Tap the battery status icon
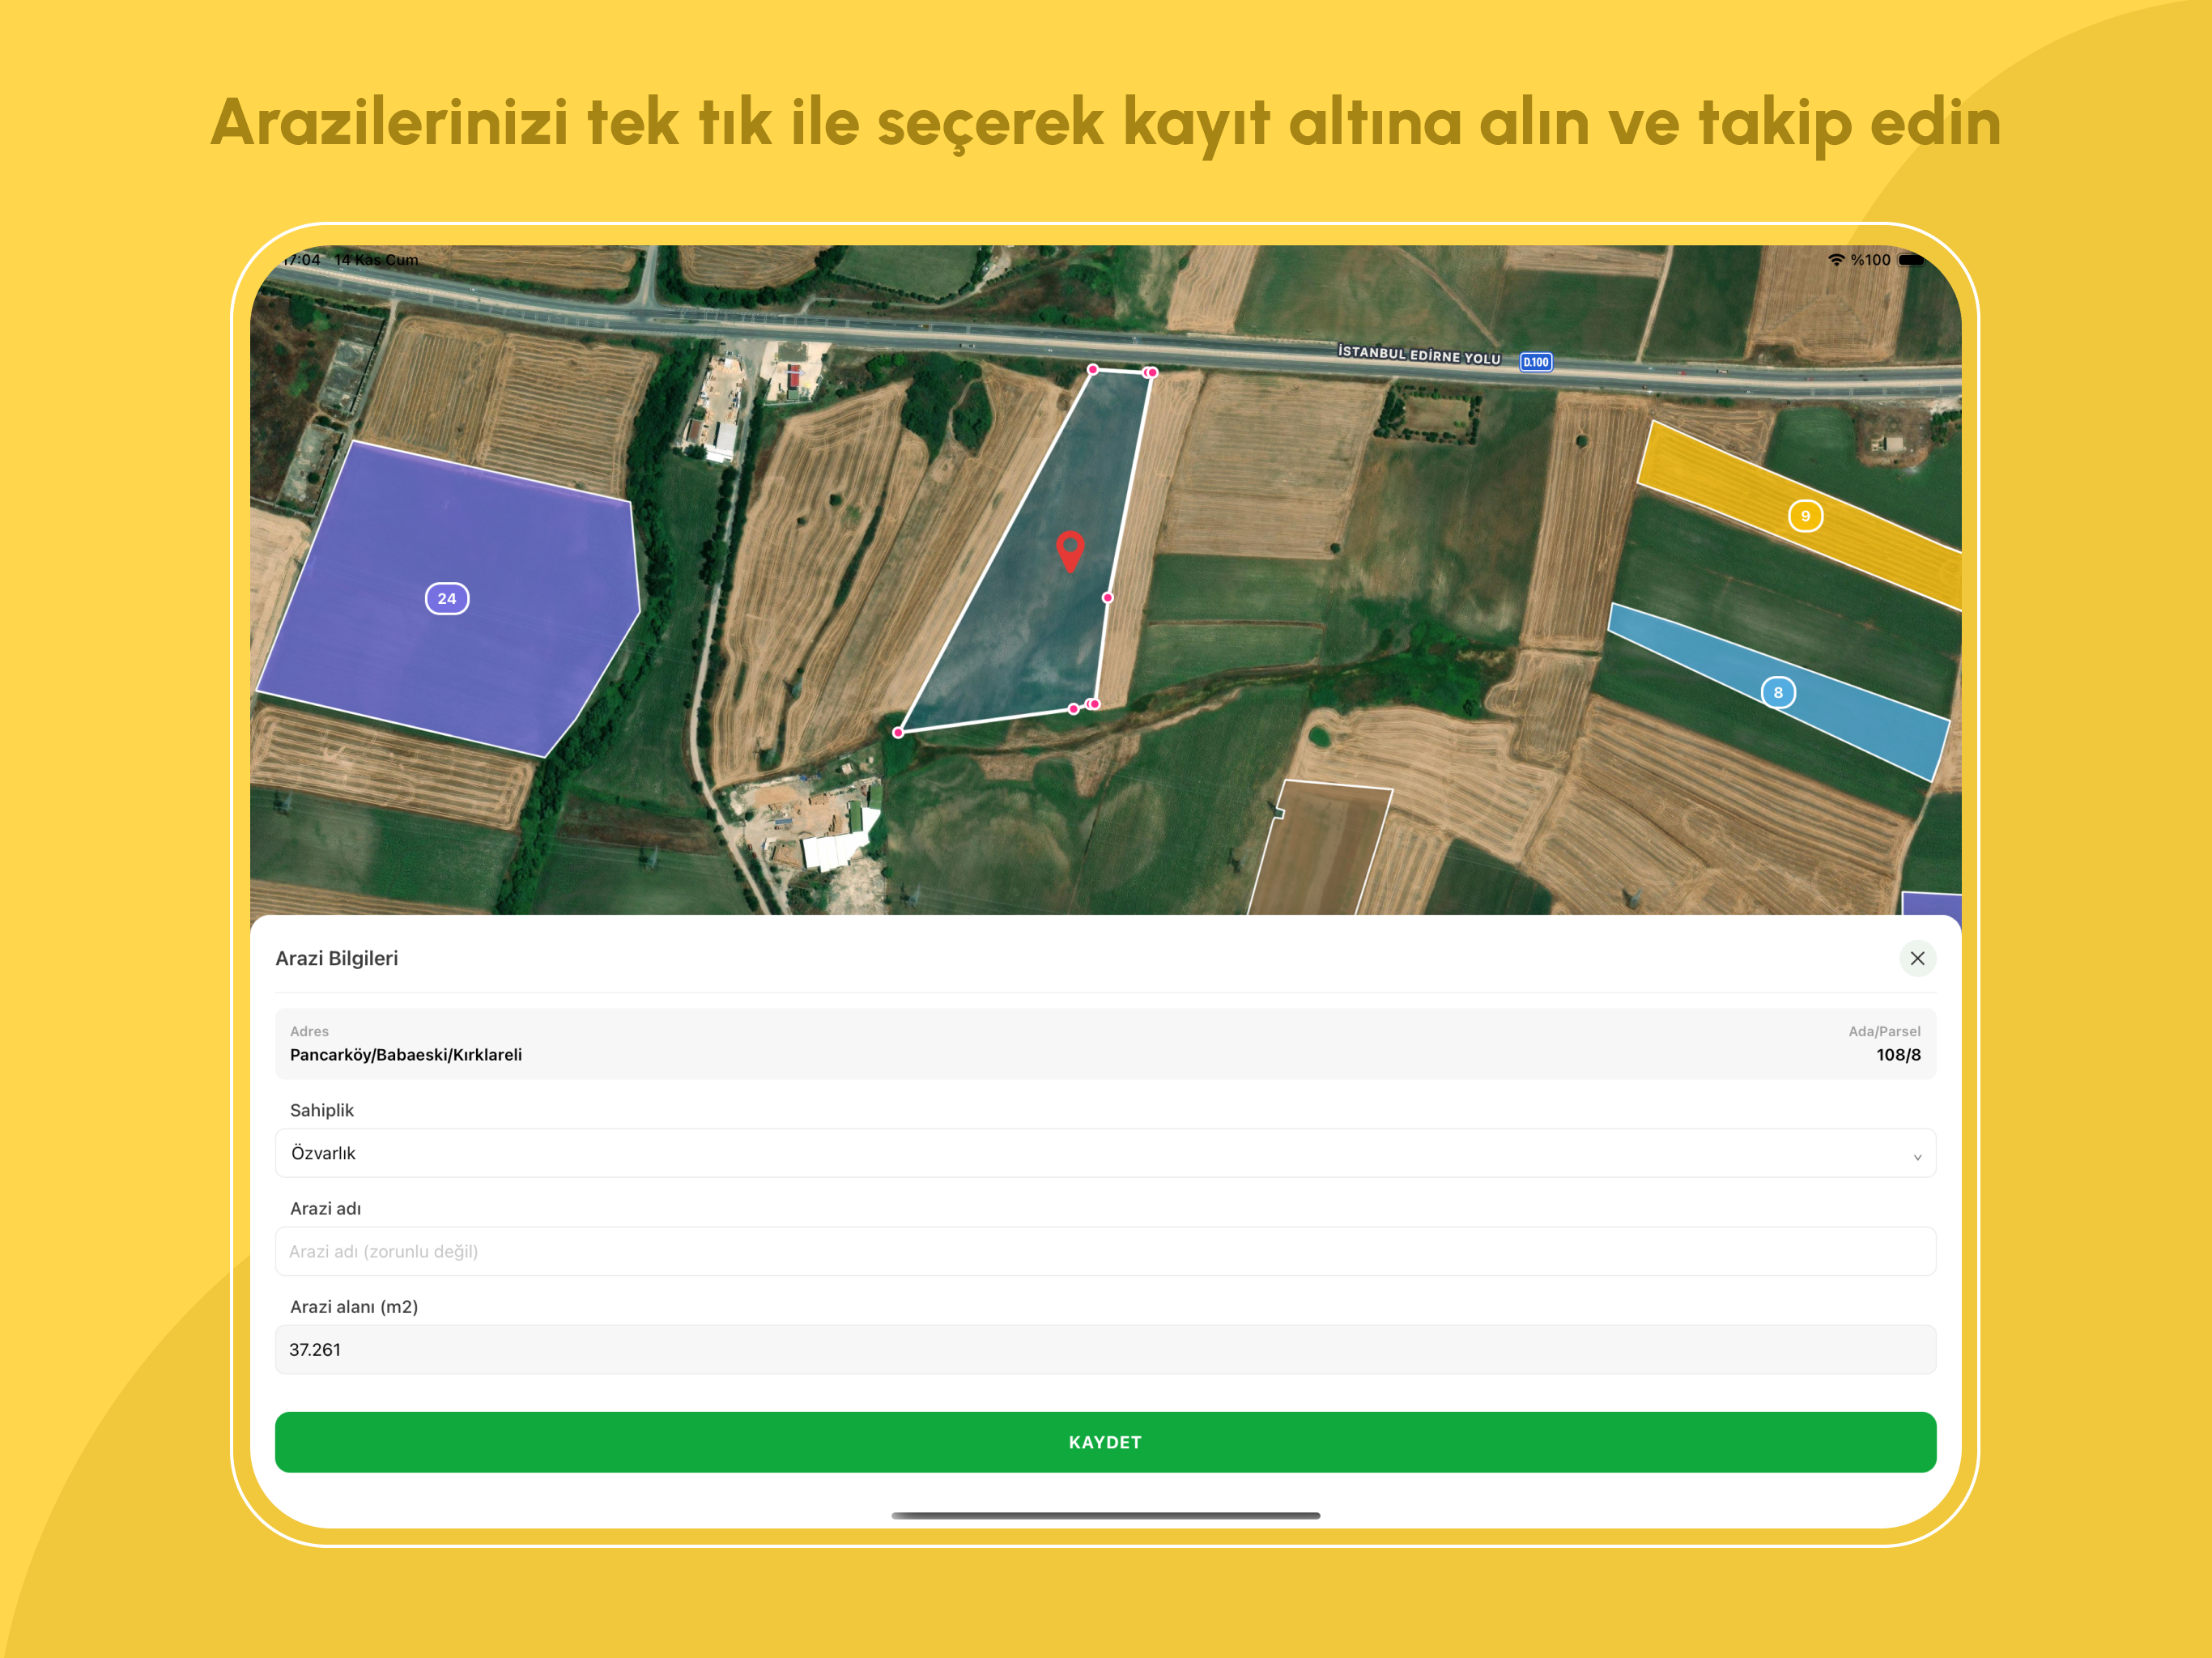This screenshot has width=2212, height=1658. pyautogui.click(x=1911, y=260)
